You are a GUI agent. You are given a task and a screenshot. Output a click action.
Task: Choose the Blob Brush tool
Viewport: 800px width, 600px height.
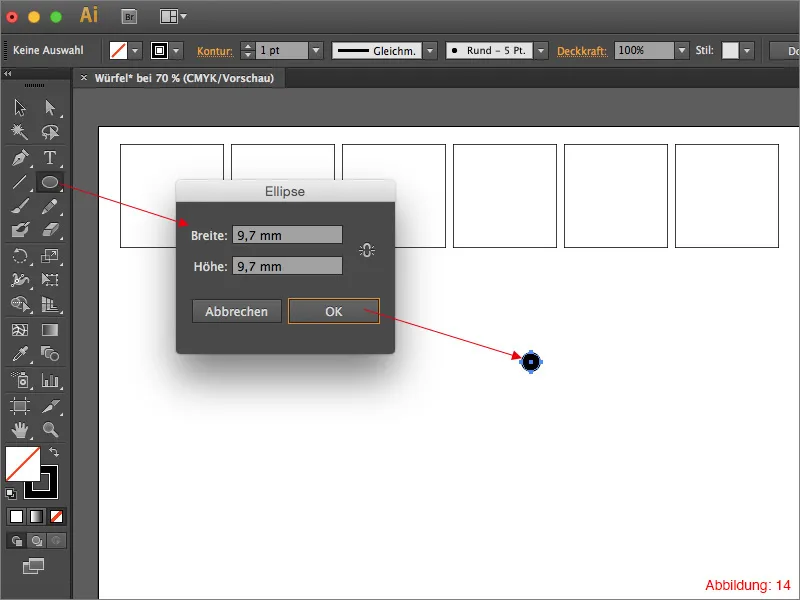point(20,230)
